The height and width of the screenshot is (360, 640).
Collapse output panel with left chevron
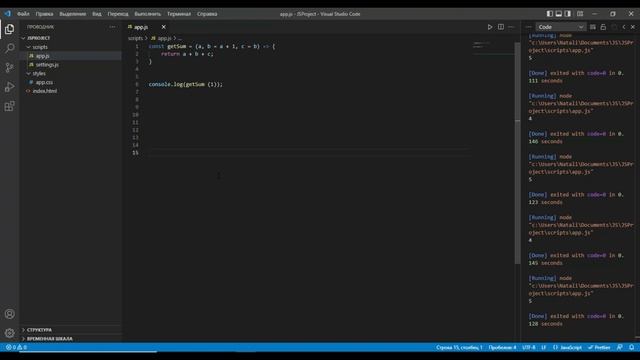coord(624,27)
